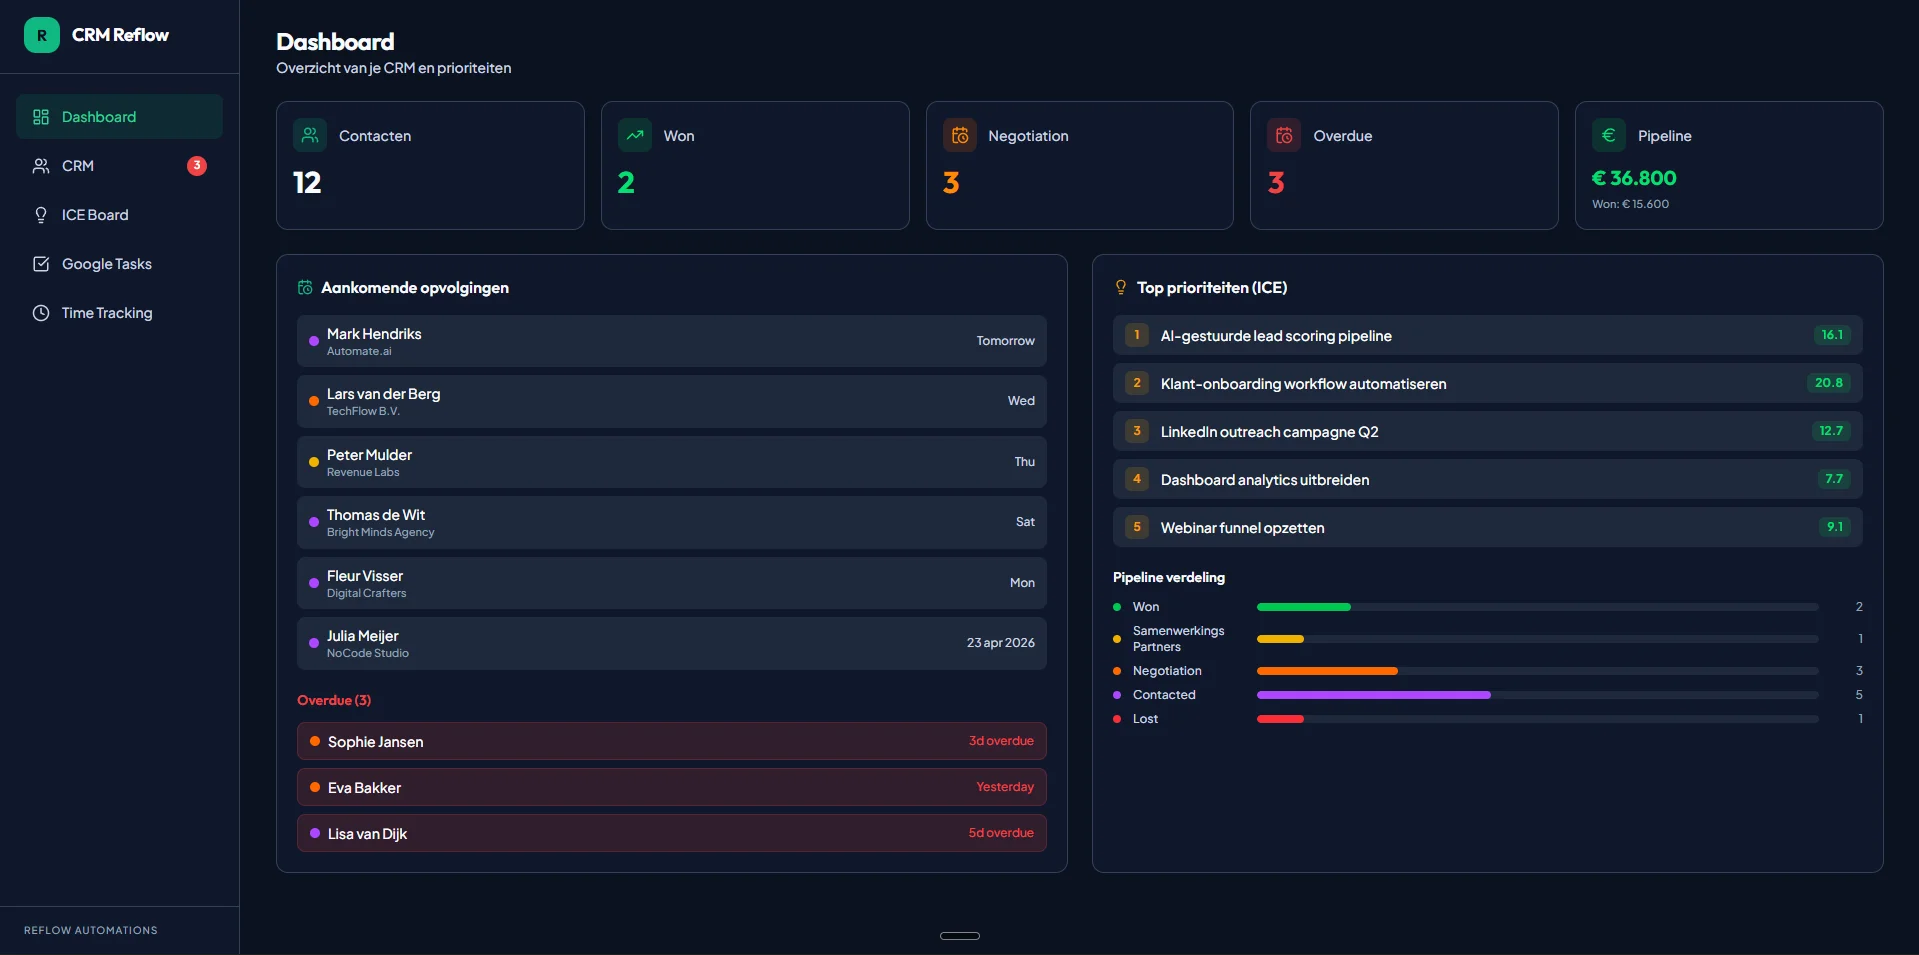Click the 20.8 ICE score badge
This screenshot has width=1919, height=955.
(x=1829, y=383)
